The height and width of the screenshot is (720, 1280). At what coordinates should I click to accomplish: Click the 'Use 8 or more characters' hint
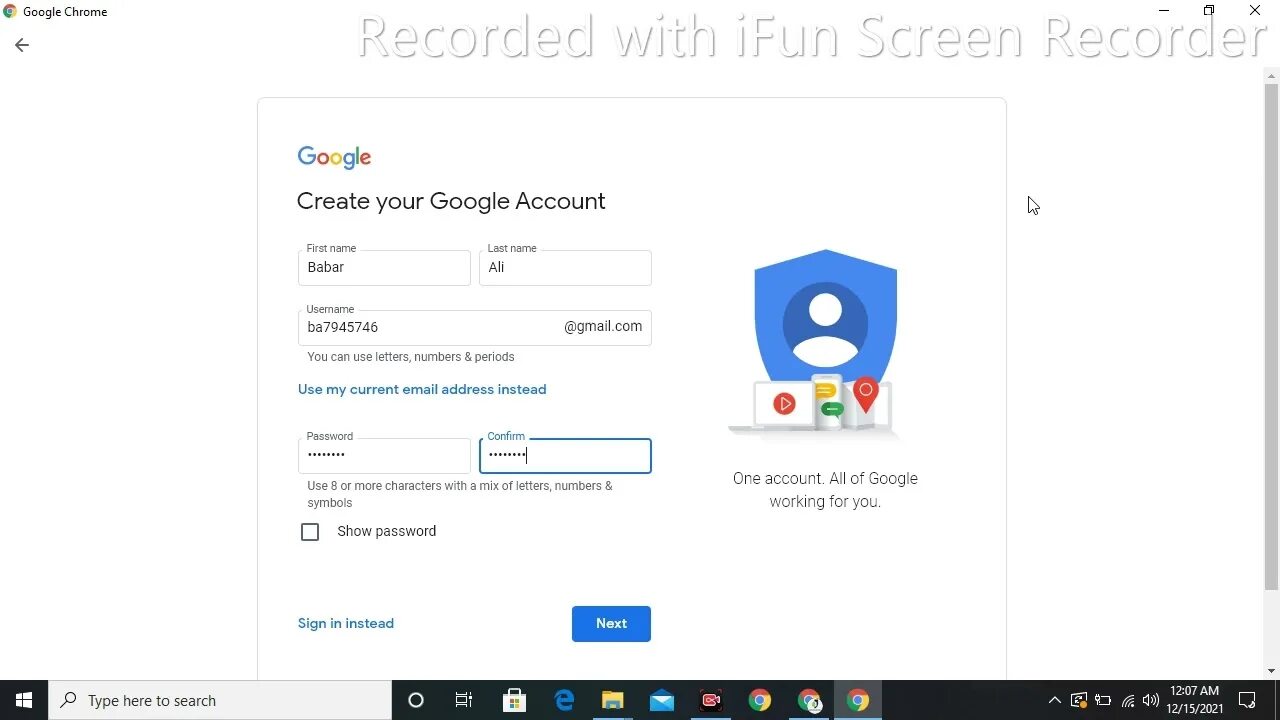[x=460, y=494]
